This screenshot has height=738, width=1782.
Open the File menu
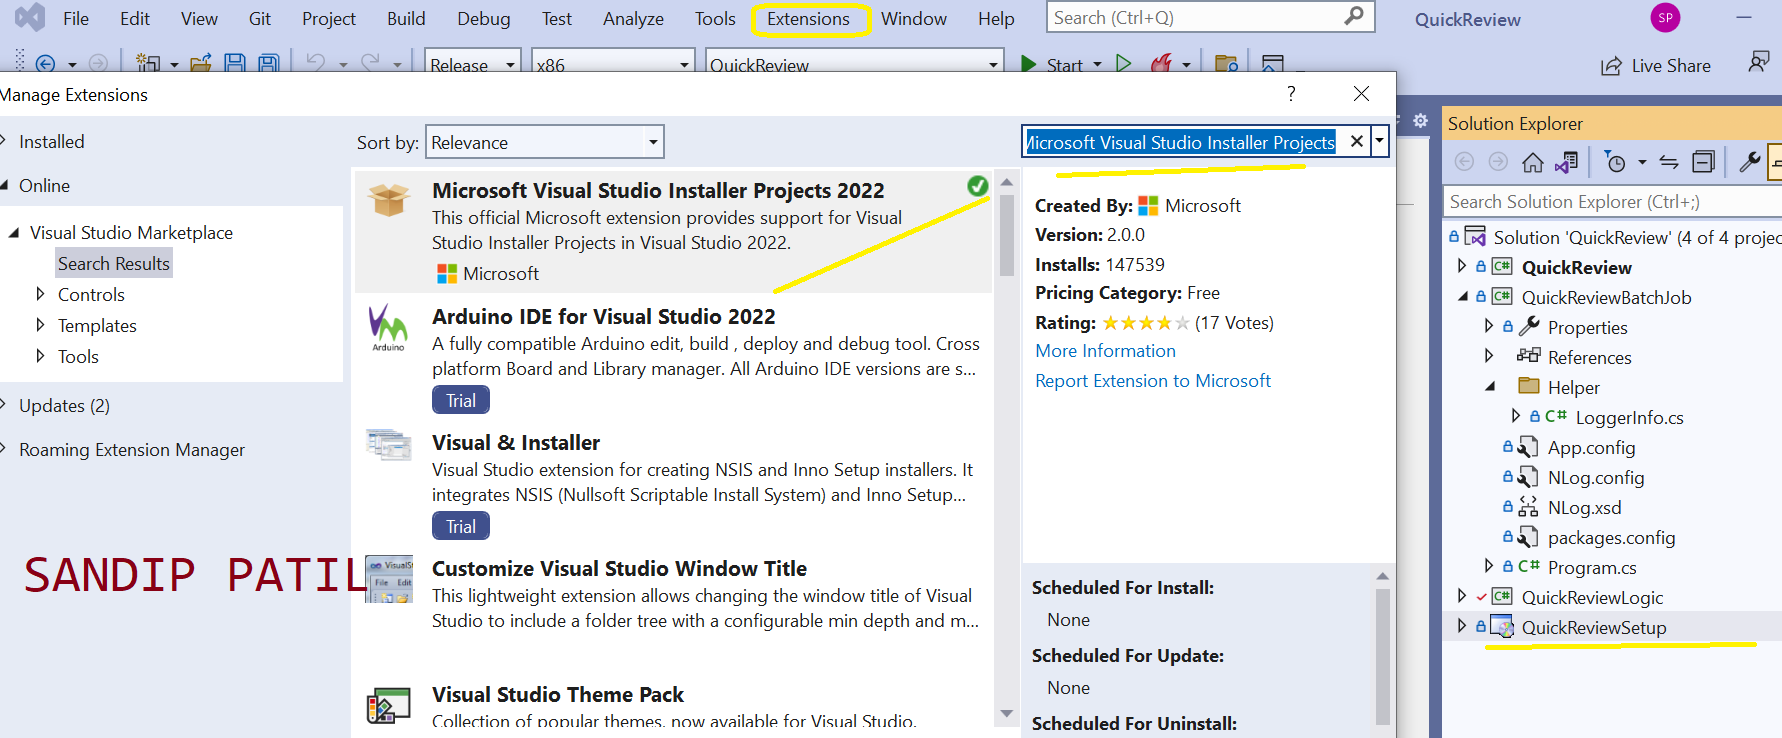tap(76, 18)
